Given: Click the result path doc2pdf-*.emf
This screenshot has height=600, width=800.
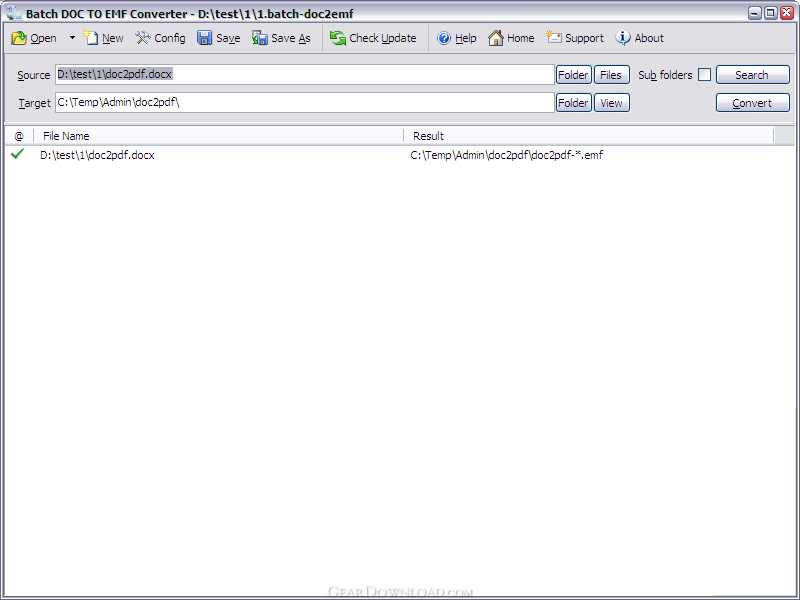Looking at the screenshot, I should (x=507, y=155).
